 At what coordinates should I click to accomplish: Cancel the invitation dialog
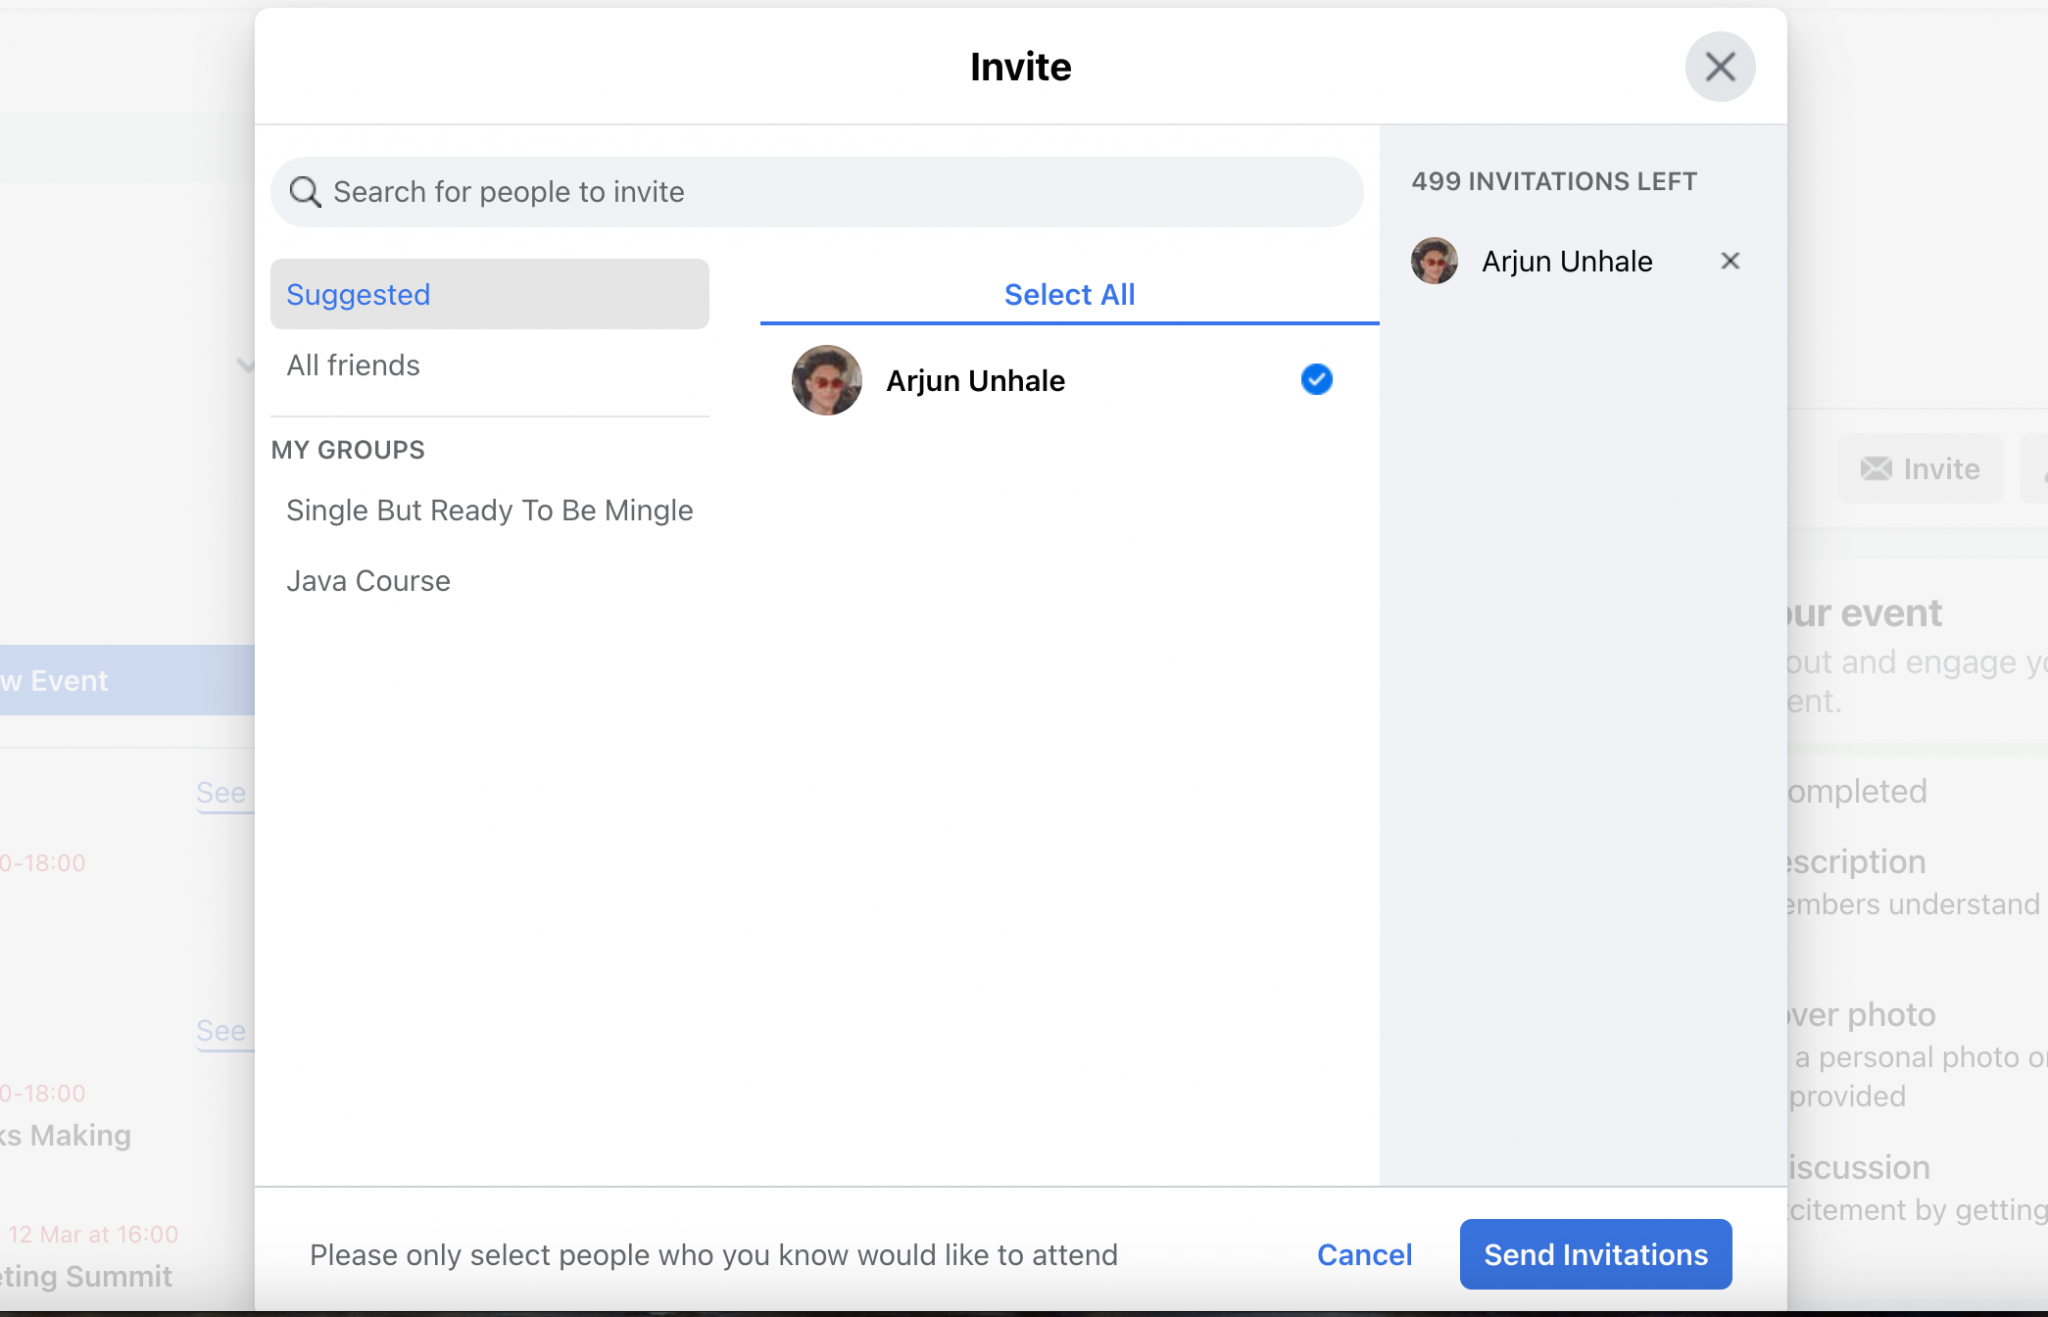1365,1254
